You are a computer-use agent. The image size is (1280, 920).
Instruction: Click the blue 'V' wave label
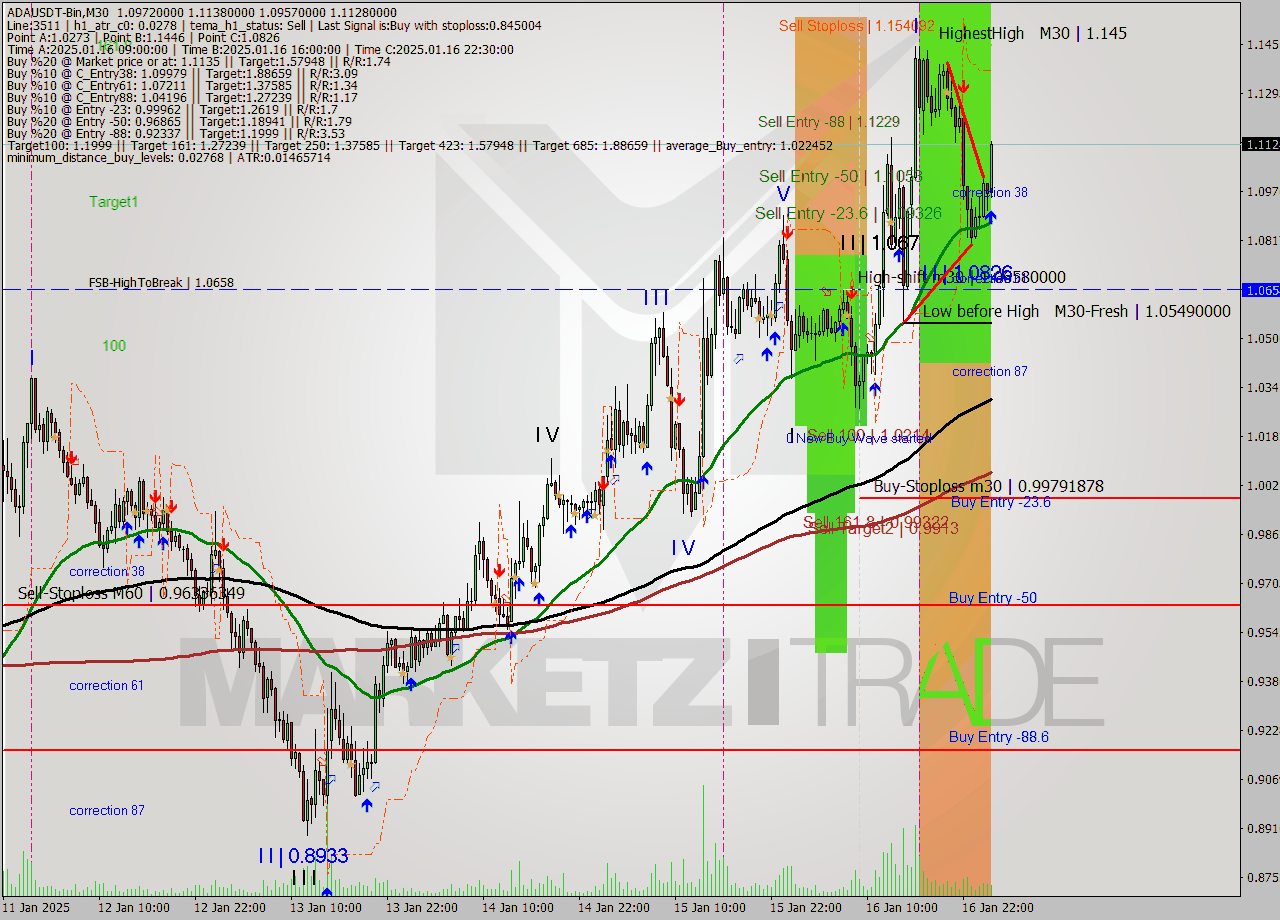pos(783,194)
